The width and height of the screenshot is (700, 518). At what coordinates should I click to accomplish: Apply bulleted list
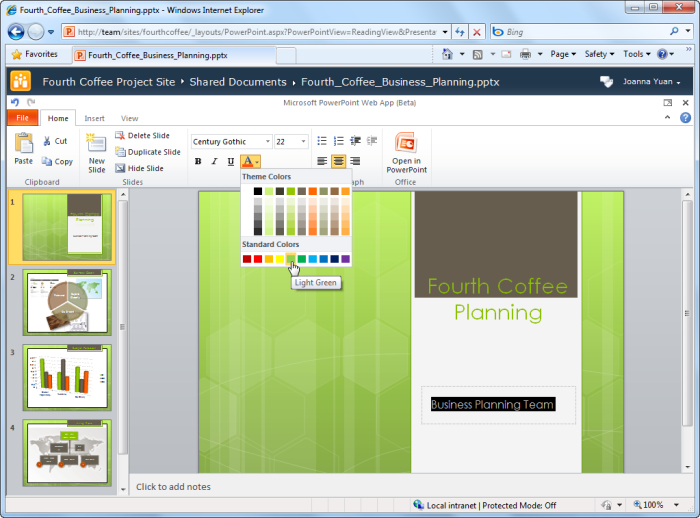coord(322,141)
